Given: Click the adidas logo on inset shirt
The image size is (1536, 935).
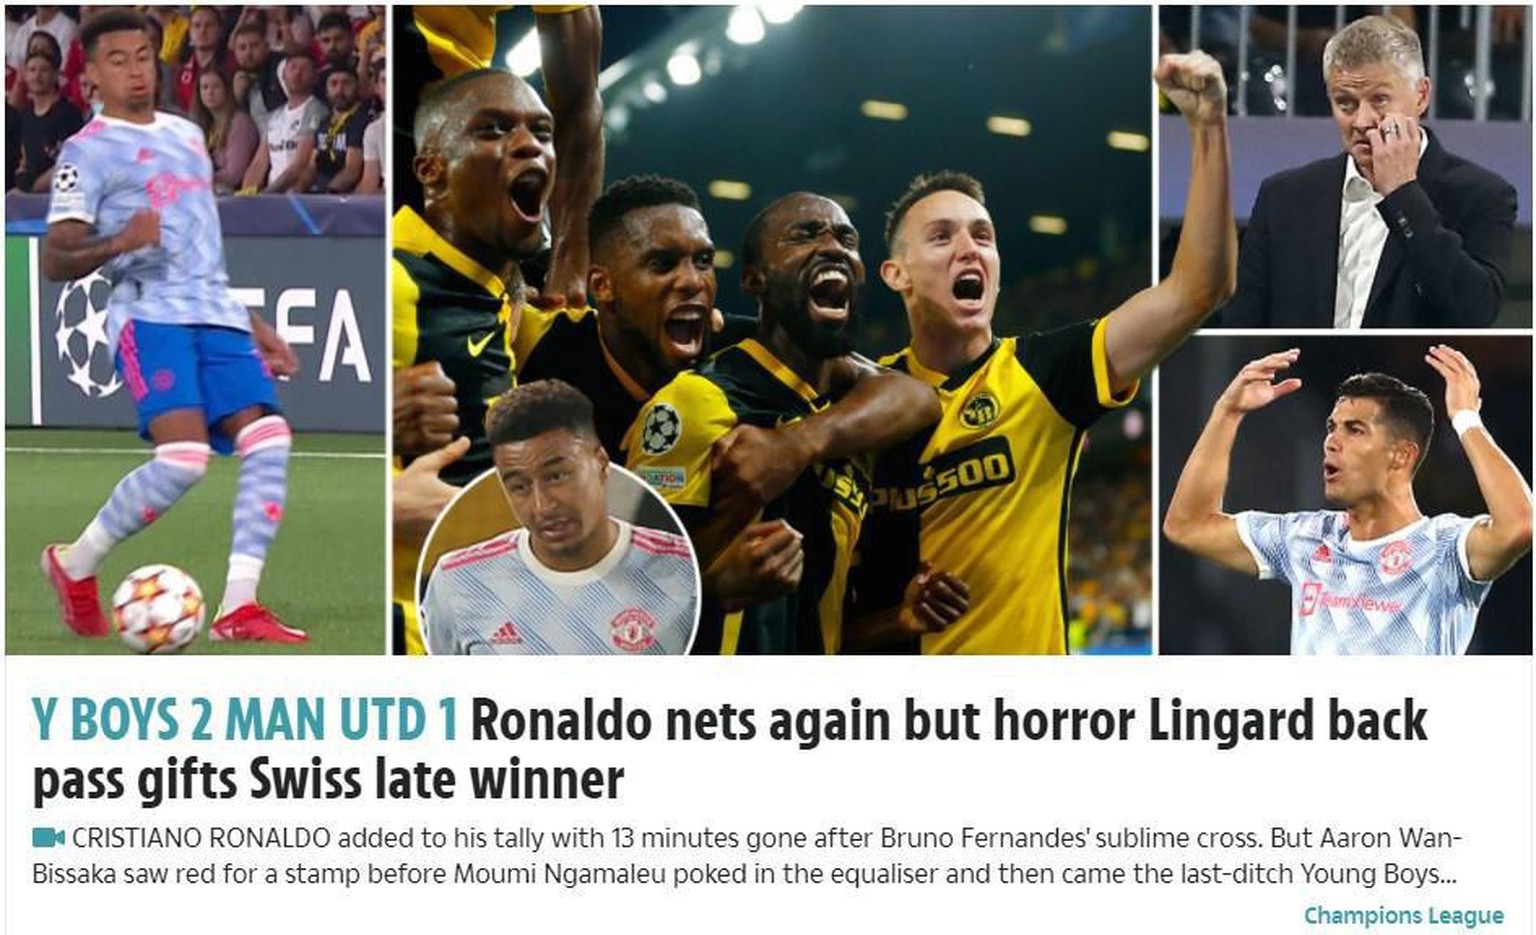Looking at the screenshot, I should [505, 634].
